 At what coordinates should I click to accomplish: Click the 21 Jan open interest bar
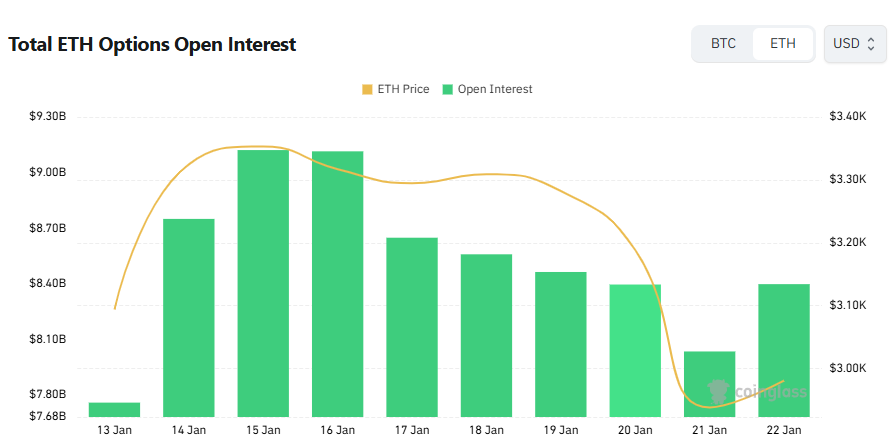(x=710, y=384)
